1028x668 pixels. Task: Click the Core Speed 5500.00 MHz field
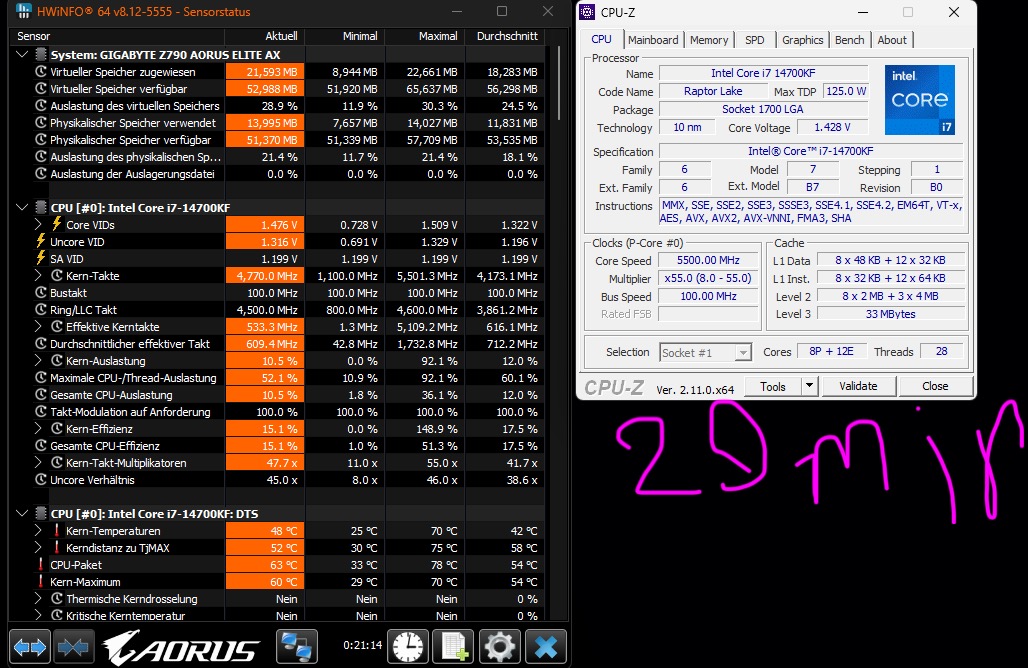point(709,260)
